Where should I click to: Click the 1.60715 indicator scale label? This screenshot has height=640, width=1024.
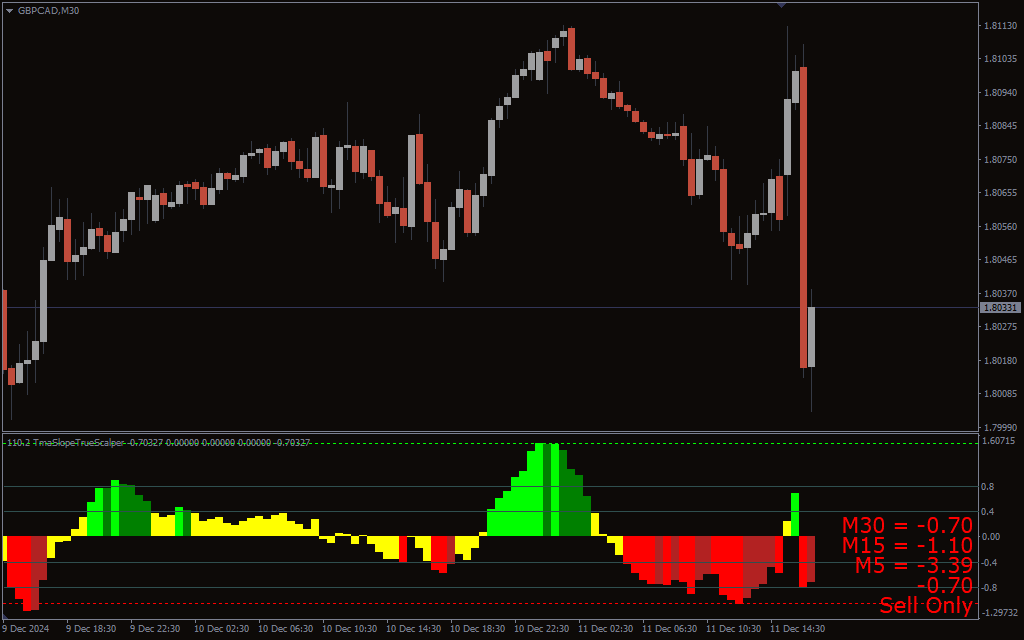1000,441
